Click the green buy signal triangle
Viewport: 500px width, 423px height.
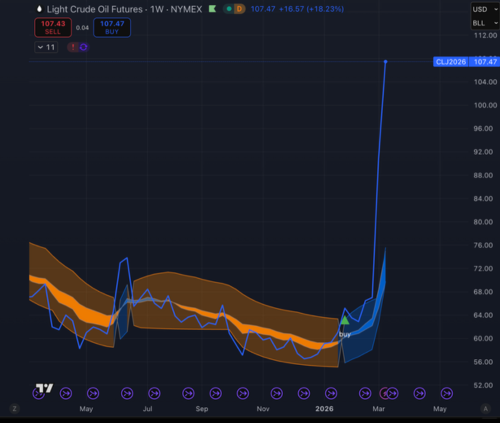(345, 320)
